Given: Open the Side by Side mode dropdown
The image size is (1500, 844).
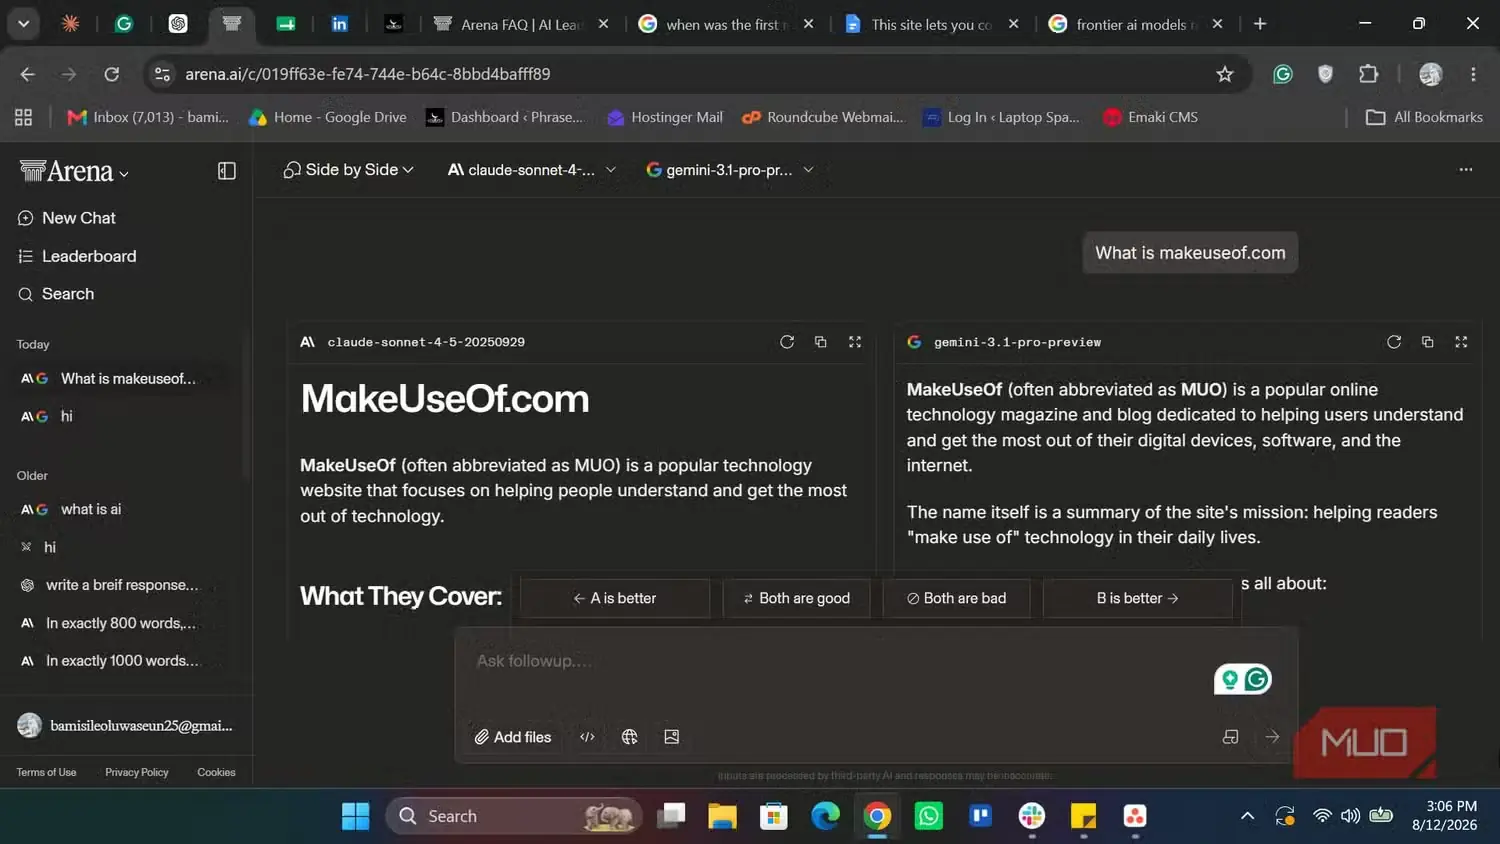Looking at the screenshot, I should pos(348,170).
